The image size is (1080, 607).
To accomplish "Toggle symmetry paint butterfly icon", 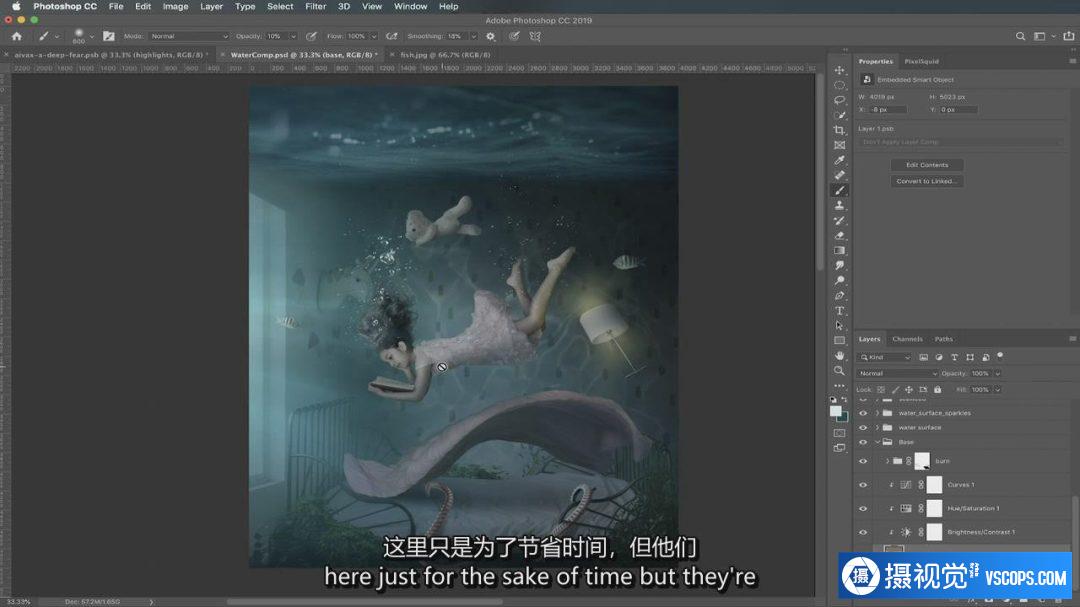I will 535,37.
